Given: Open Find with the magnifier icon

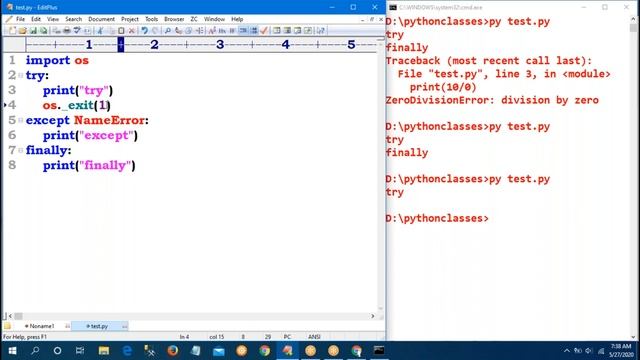Looking at the screenshot, I should tap(167, 31).
